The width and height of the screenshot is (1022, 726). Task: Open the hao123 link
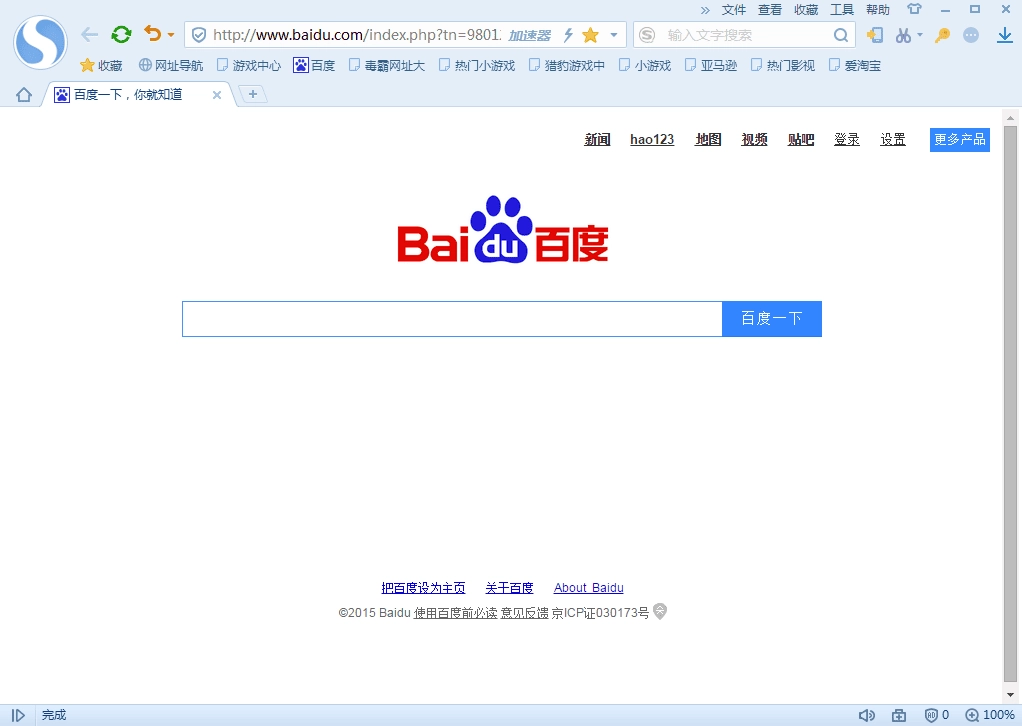pos(652,139)
